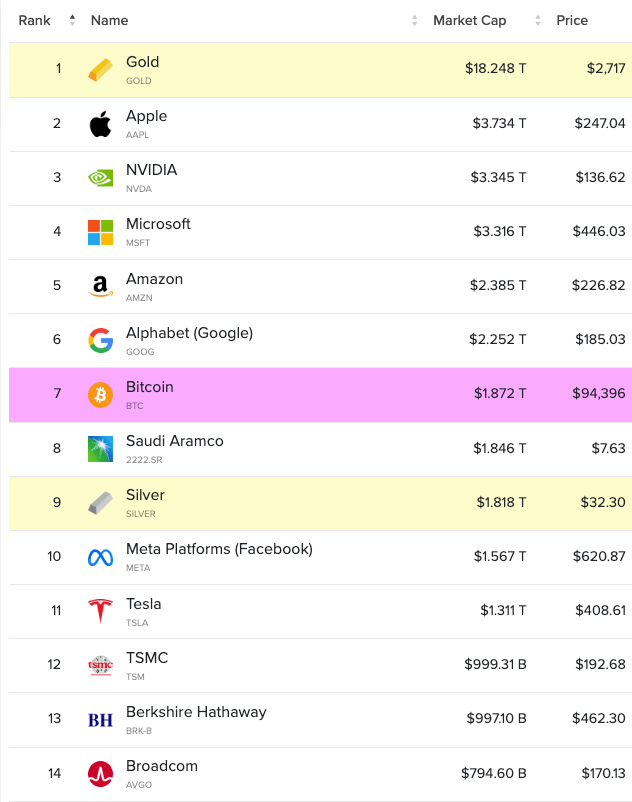Click the Meta infinity logo icon
This screenshot has height=802, width=632.
[x=100, y=557]
